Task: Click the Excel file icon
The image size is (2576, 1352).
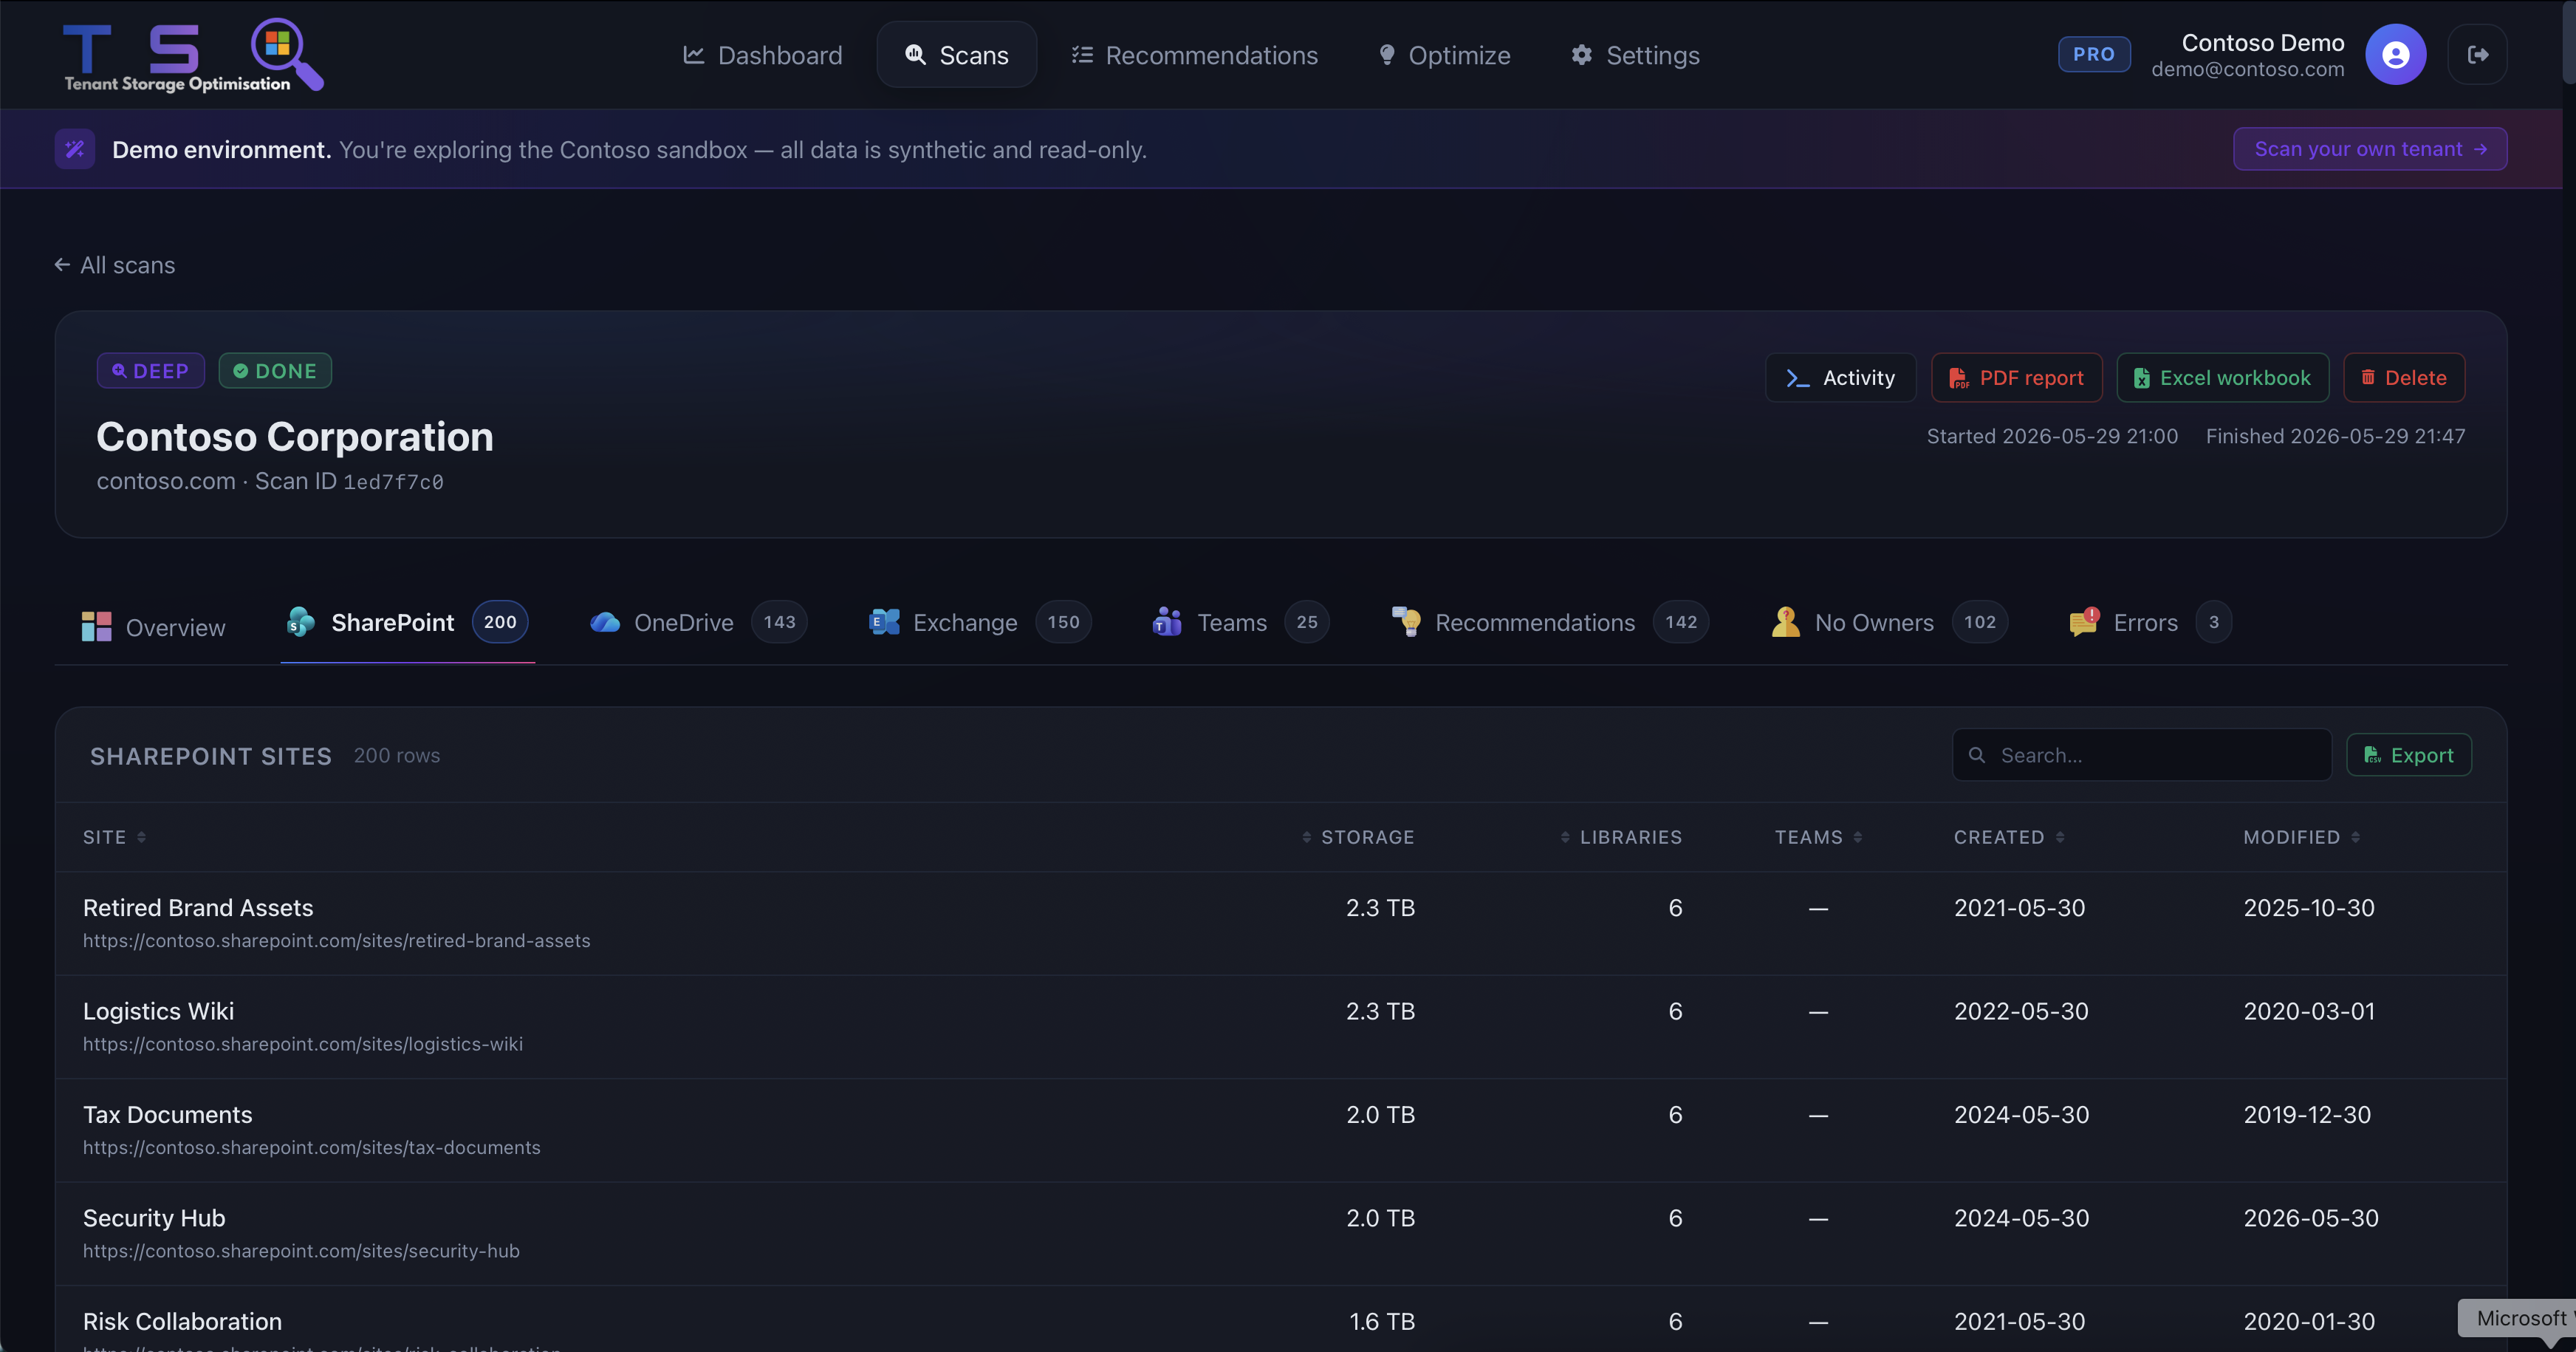Action: [x=2142, y=378]
